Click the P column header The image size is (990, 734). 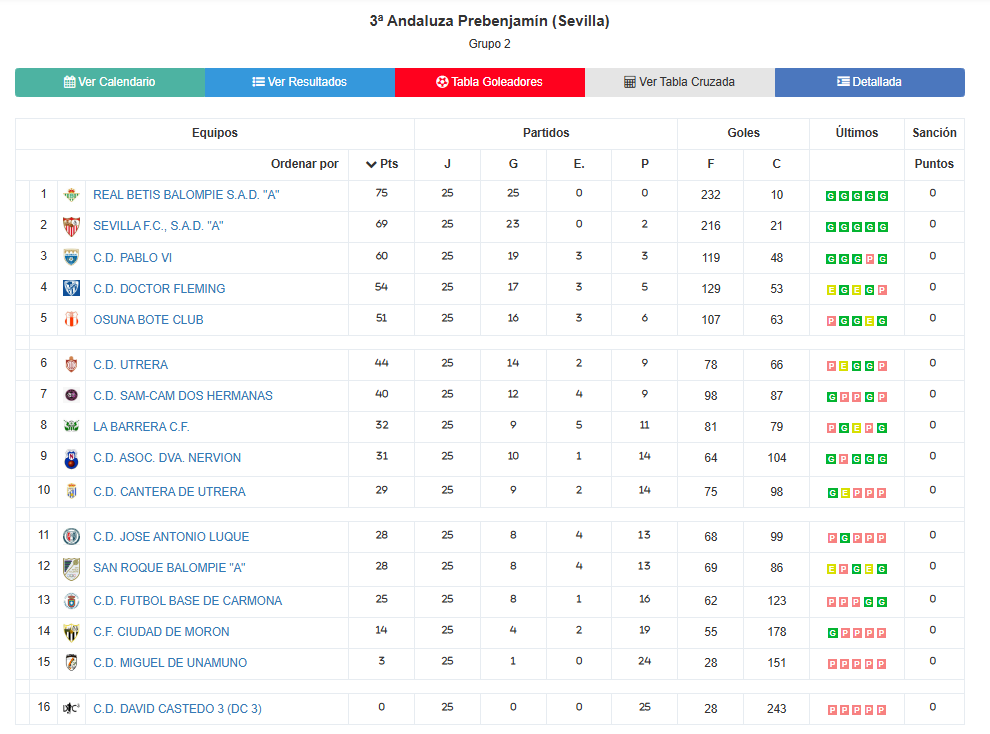point(645,164)
